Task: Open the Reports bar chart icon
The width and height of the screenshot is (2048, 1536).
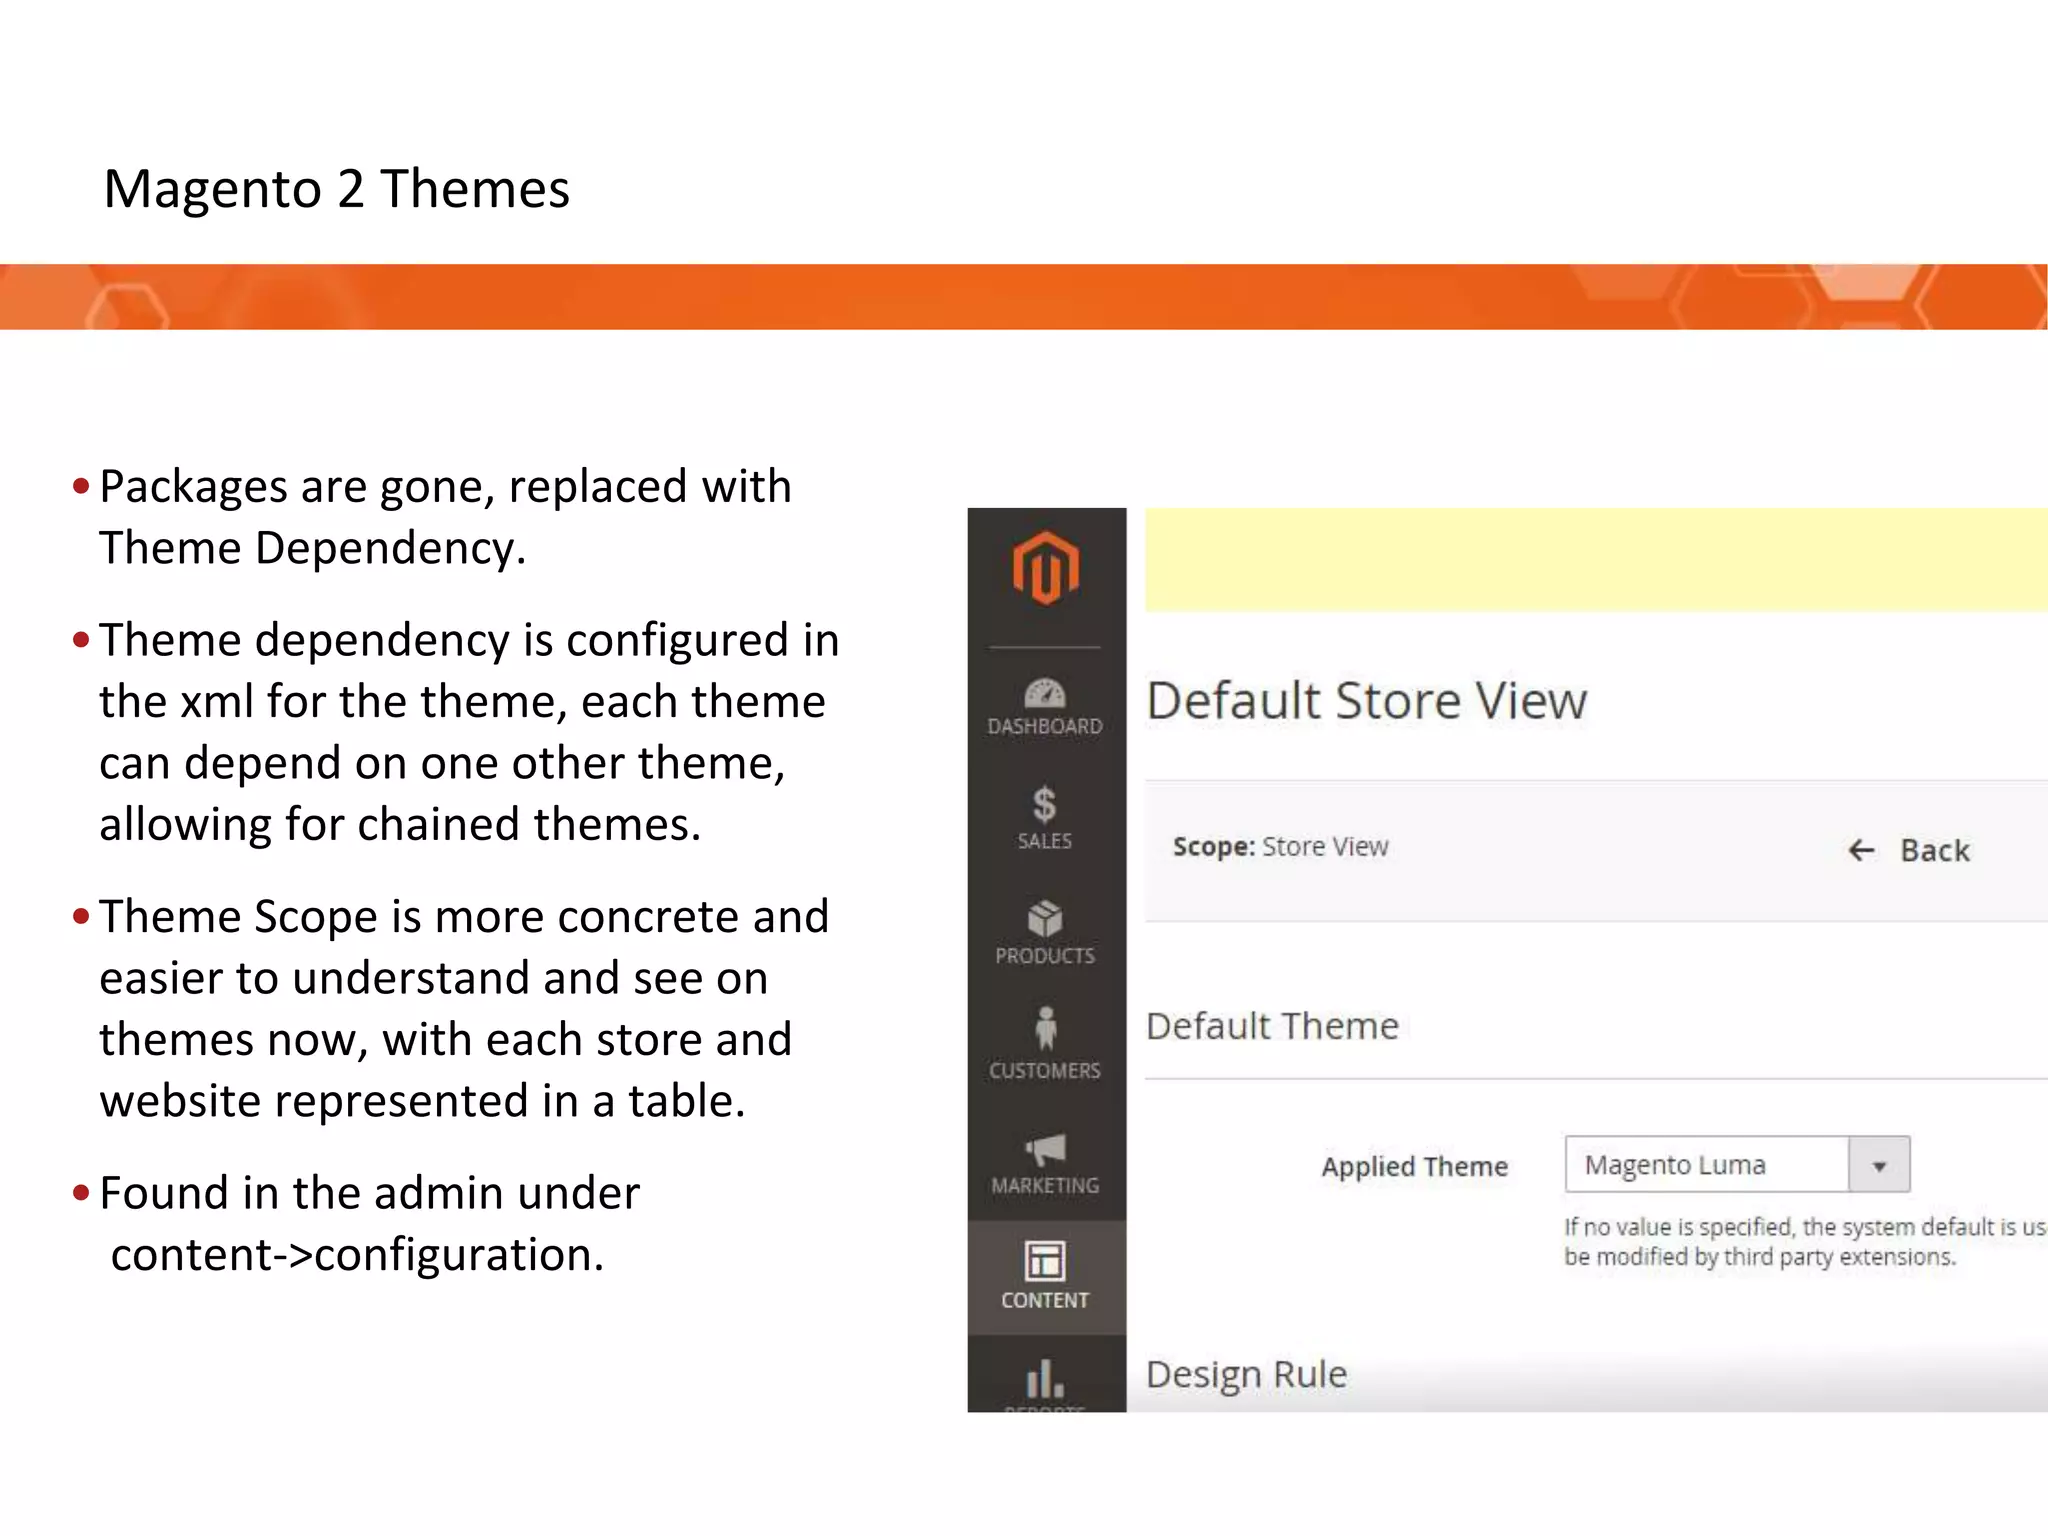Action: [x=1045, y=1378]
